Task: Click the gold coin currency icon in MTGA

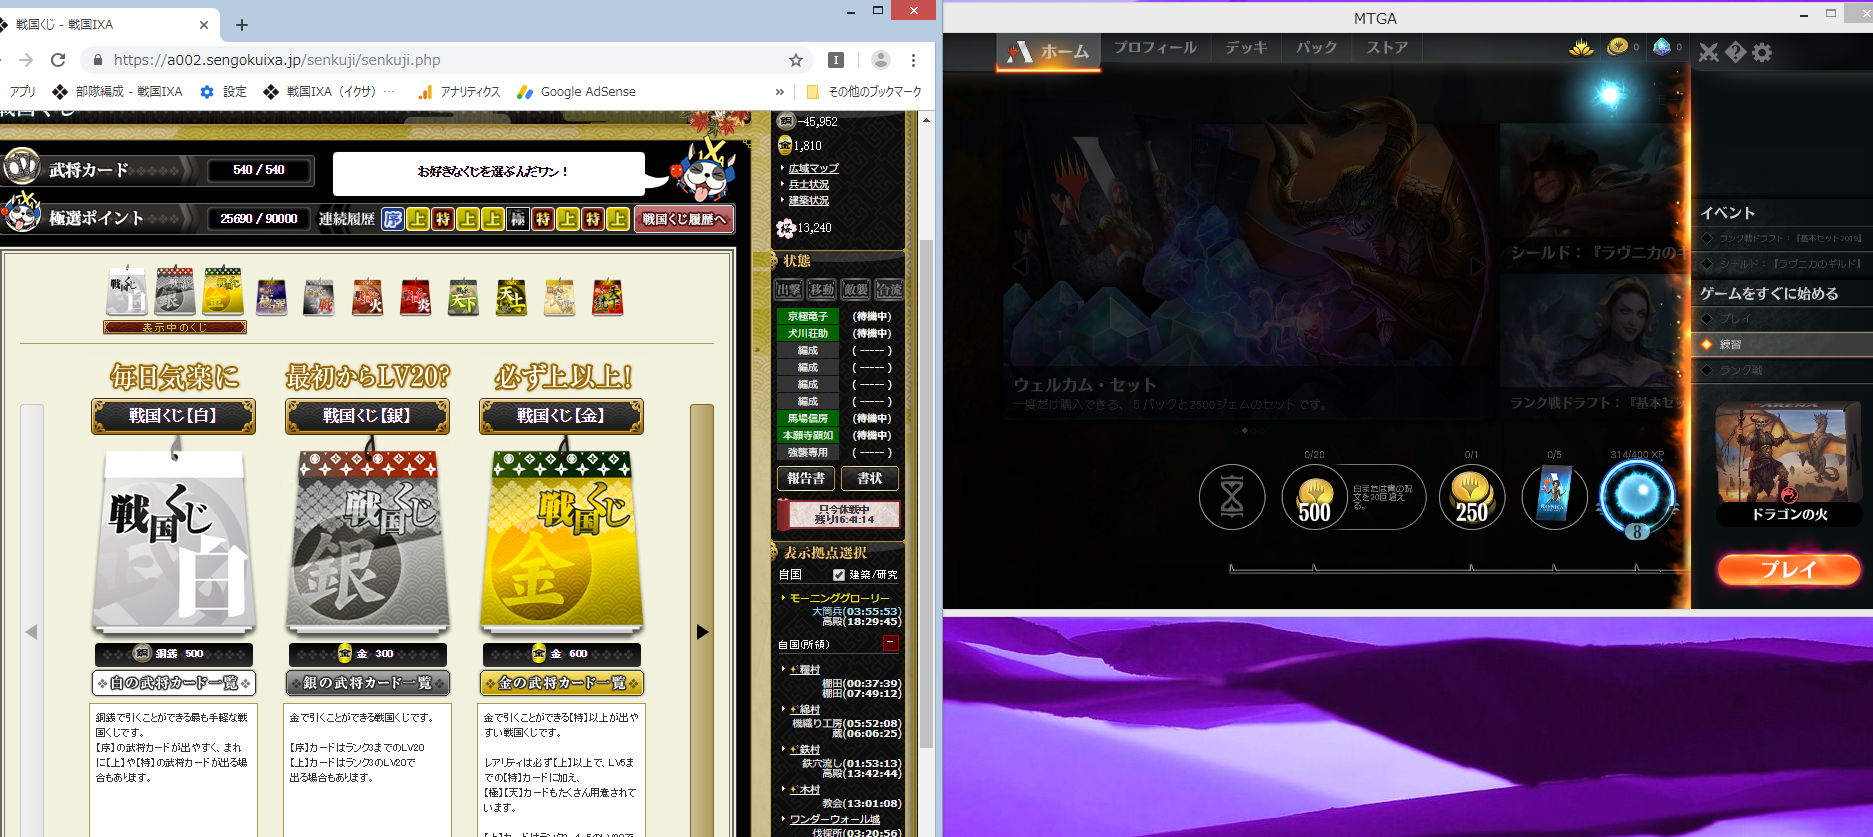Action: coord(1617,47)
